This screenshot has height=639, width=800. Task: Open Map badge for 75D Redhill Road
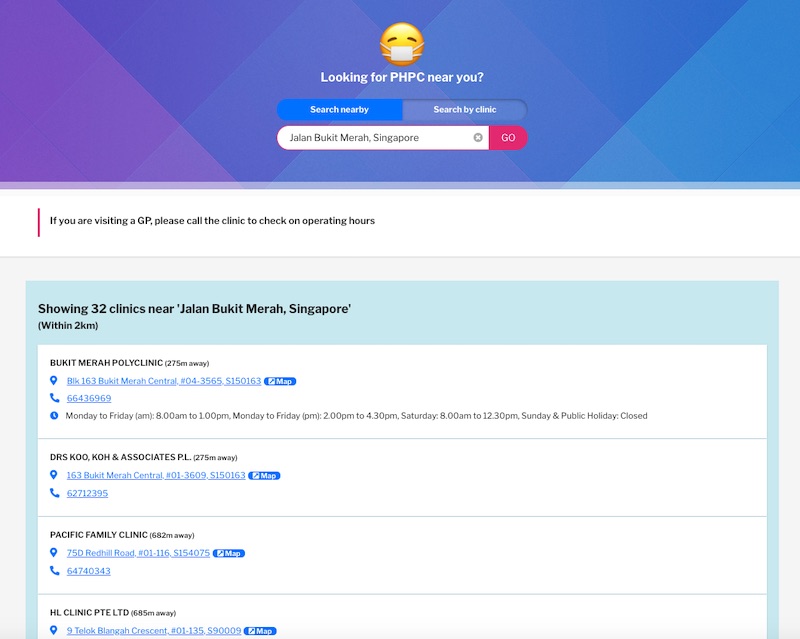pos(229,553)
